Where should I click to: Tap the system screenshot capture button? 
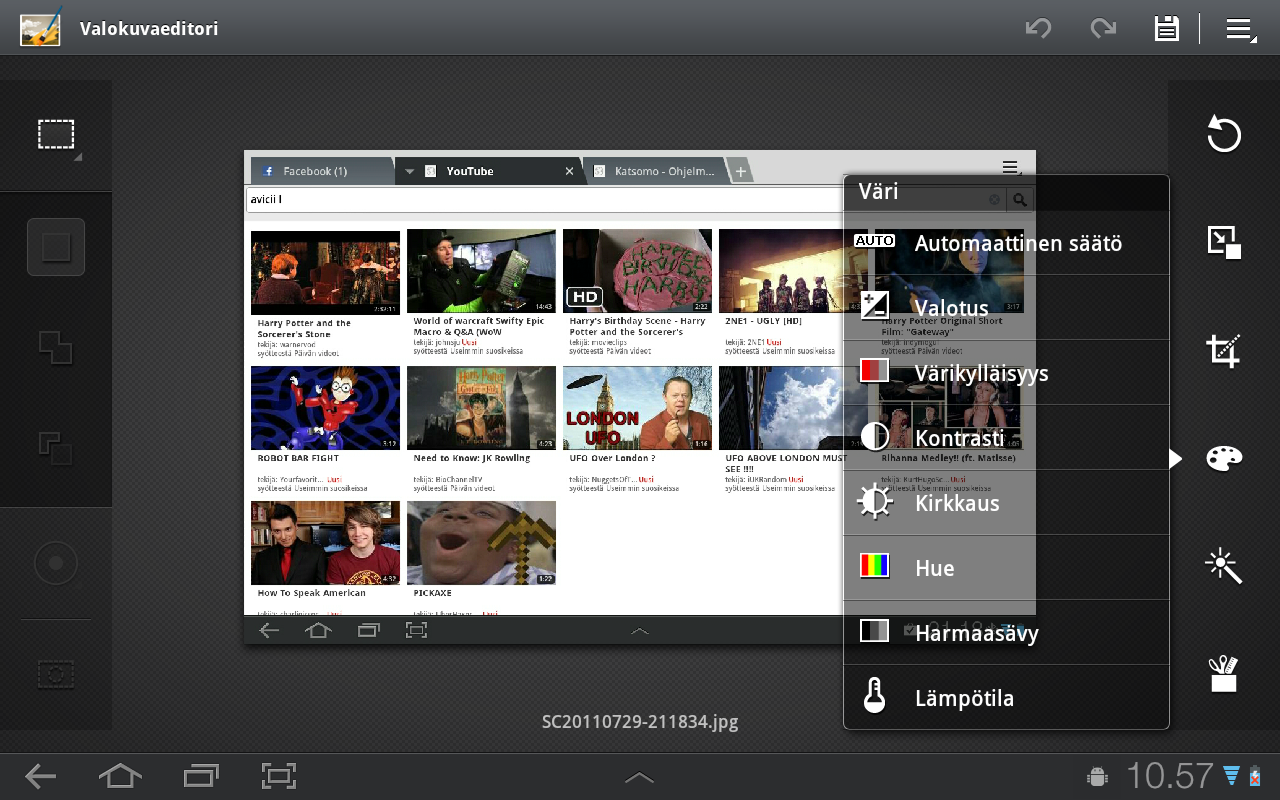coord(279,776)
